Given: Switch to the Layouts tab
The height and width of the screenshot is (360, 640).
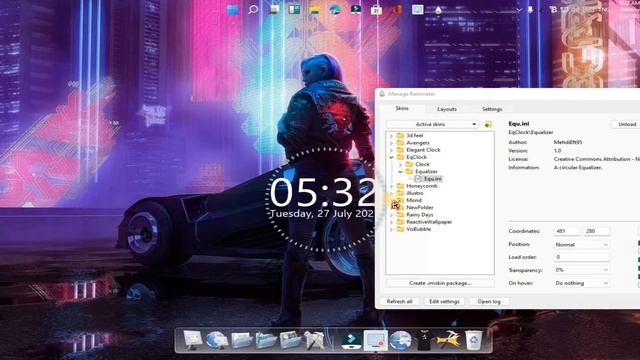Looking at the screenshot, I should [x=447, y=109].
